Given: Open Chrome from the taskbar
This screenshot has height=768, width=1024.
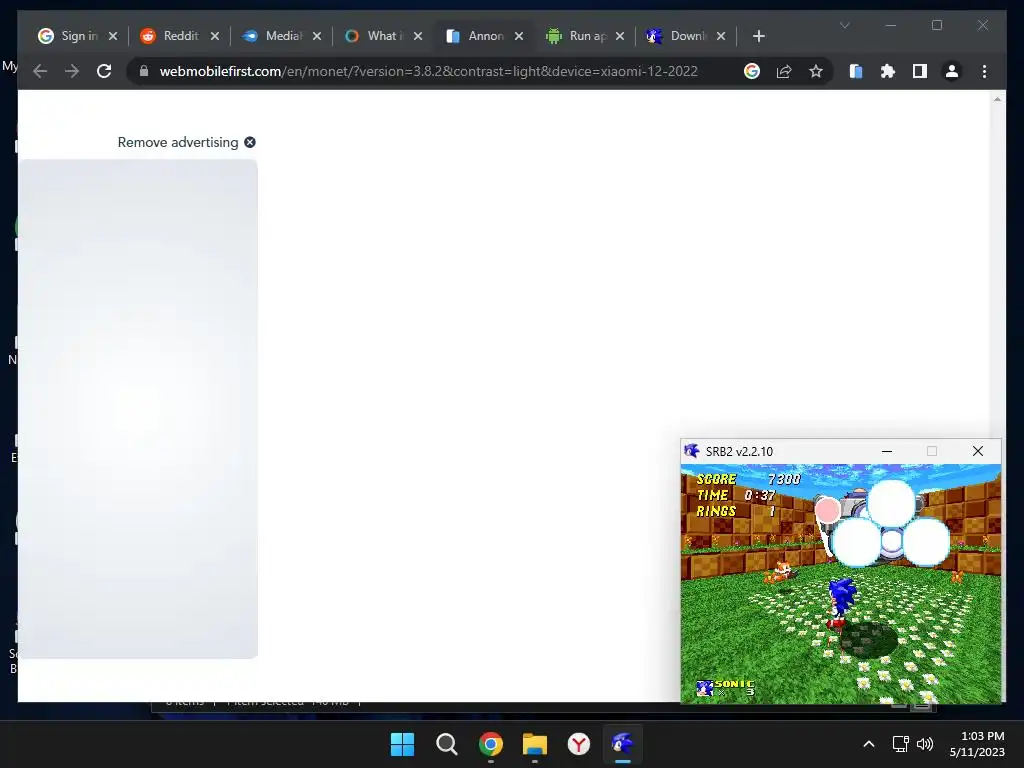Looking at the screenshot, I should tap(490, 744).
